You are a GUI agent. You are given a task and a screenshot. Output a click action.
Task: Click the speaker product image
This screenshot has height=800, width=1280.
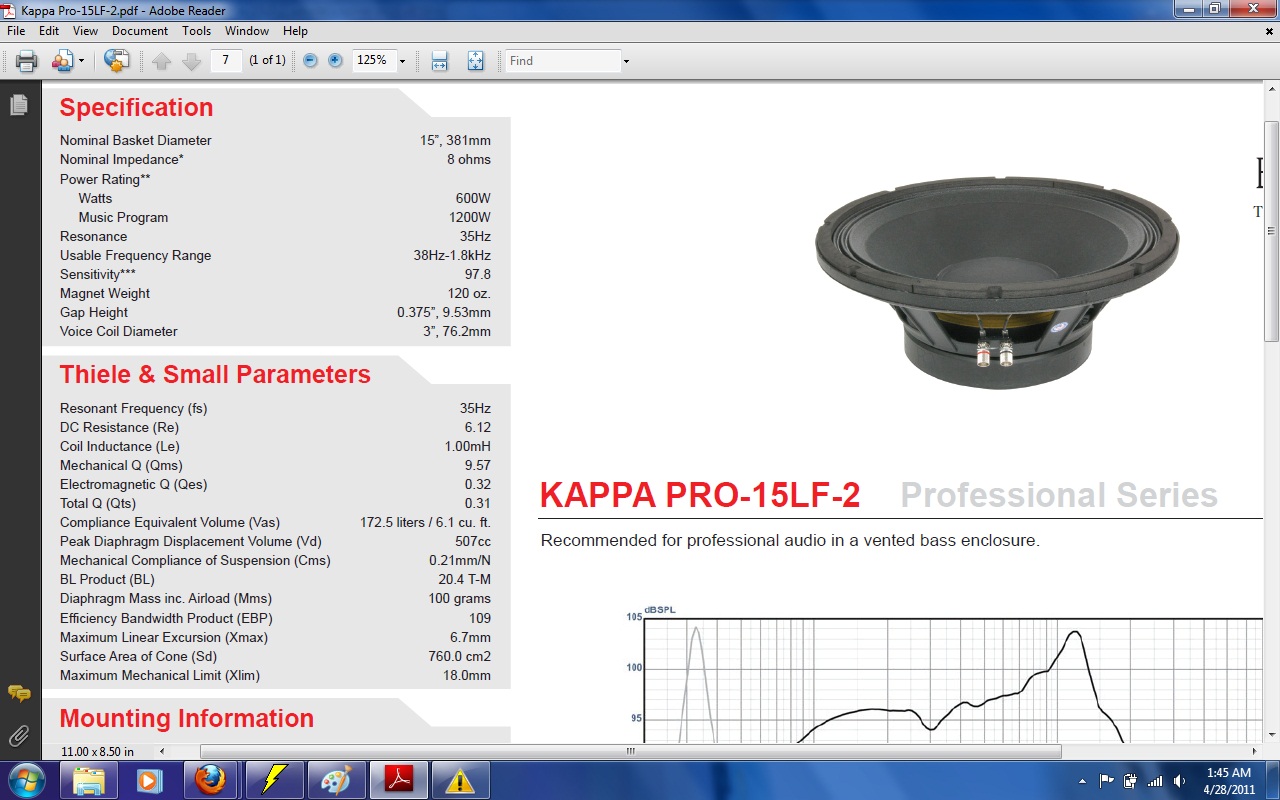pos(998,284)
